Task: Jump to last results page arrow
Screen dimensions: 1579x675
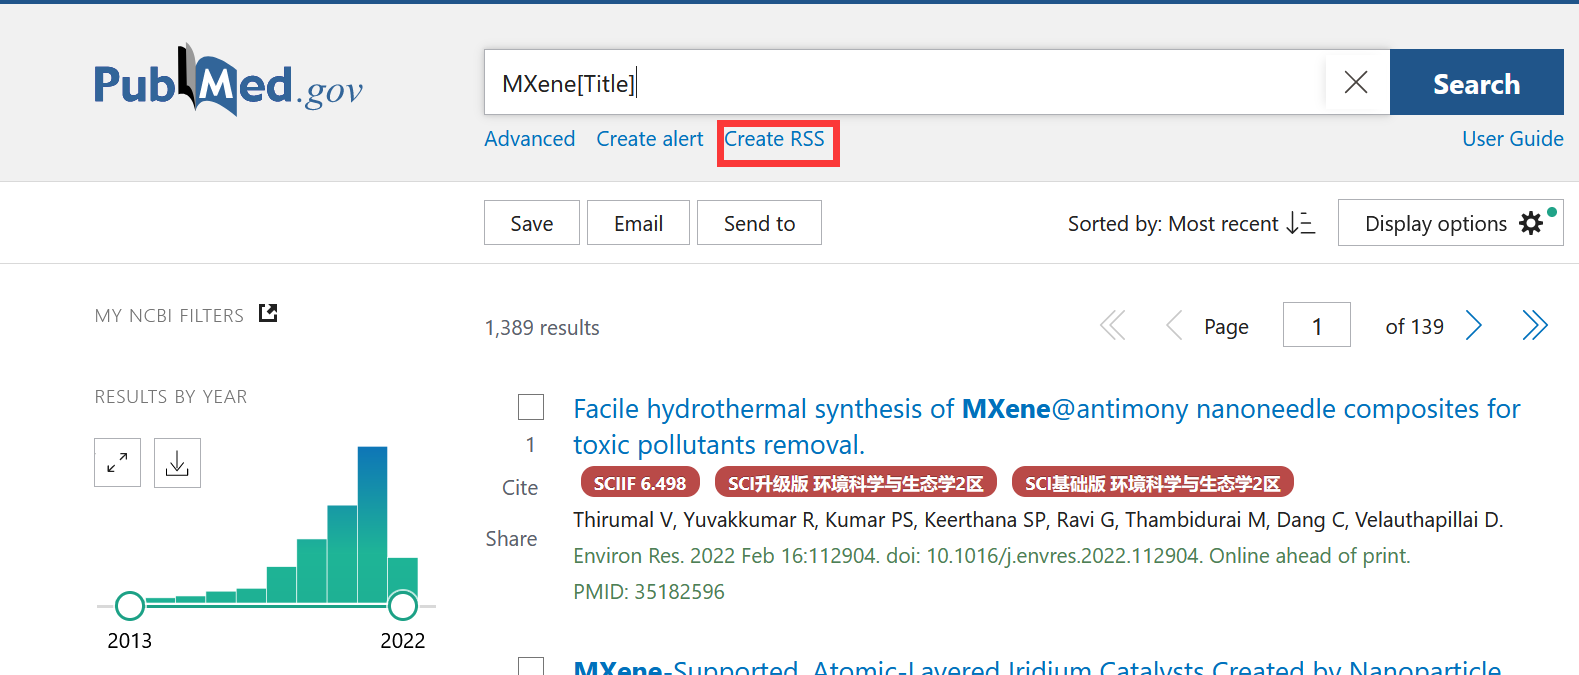Action: point(1534,325)
